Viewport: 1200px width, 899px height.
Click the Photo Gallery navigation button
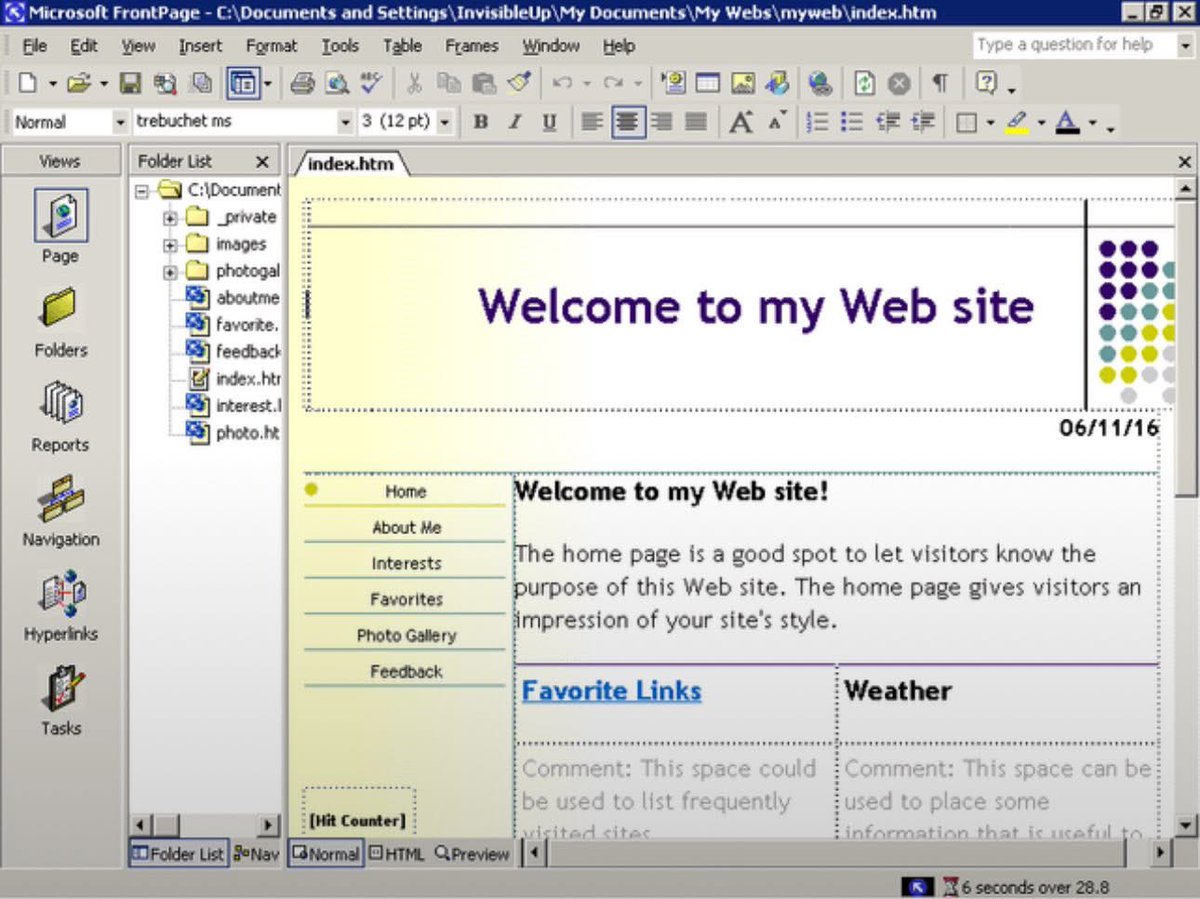click(x=406, y=636)
